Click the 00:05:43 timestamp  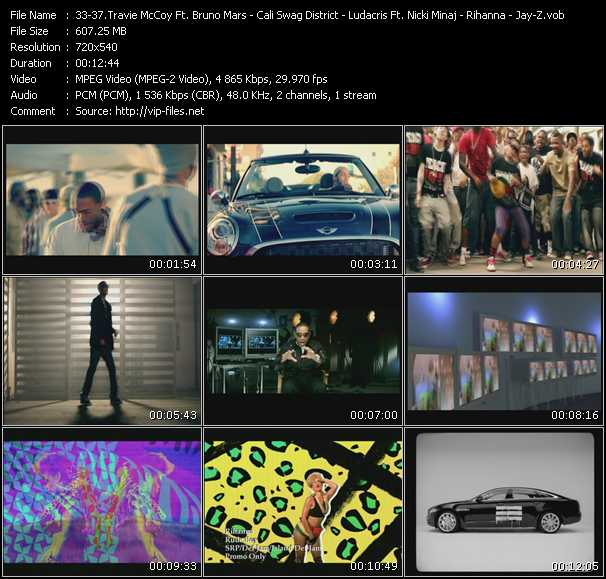[x=173, y=415]
